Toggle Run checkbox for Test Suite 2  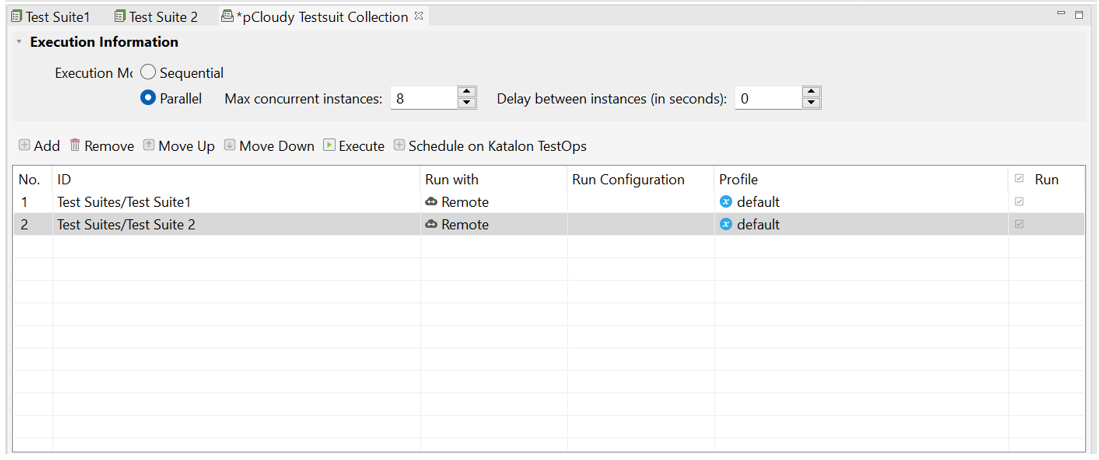1019,225
